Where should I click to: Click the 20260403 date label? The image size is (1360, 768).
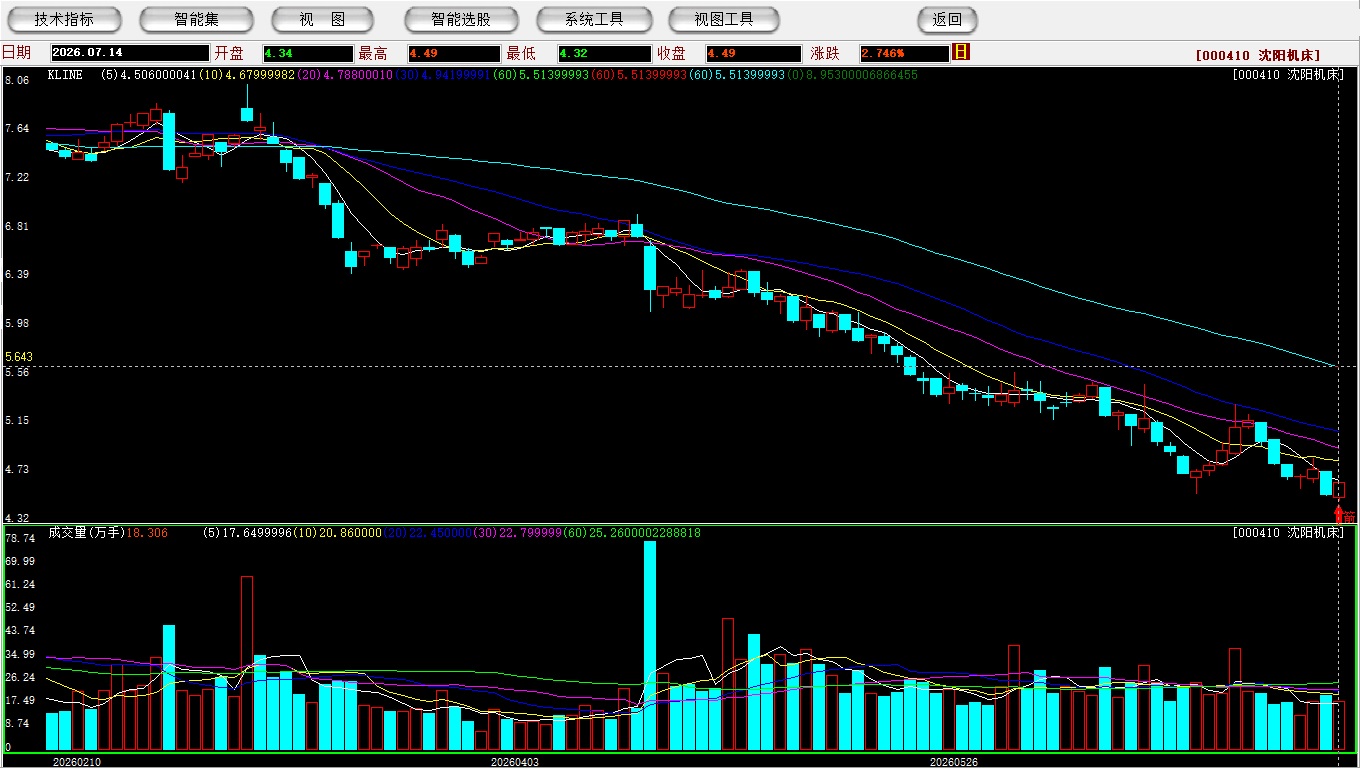[x=514, y=761]
